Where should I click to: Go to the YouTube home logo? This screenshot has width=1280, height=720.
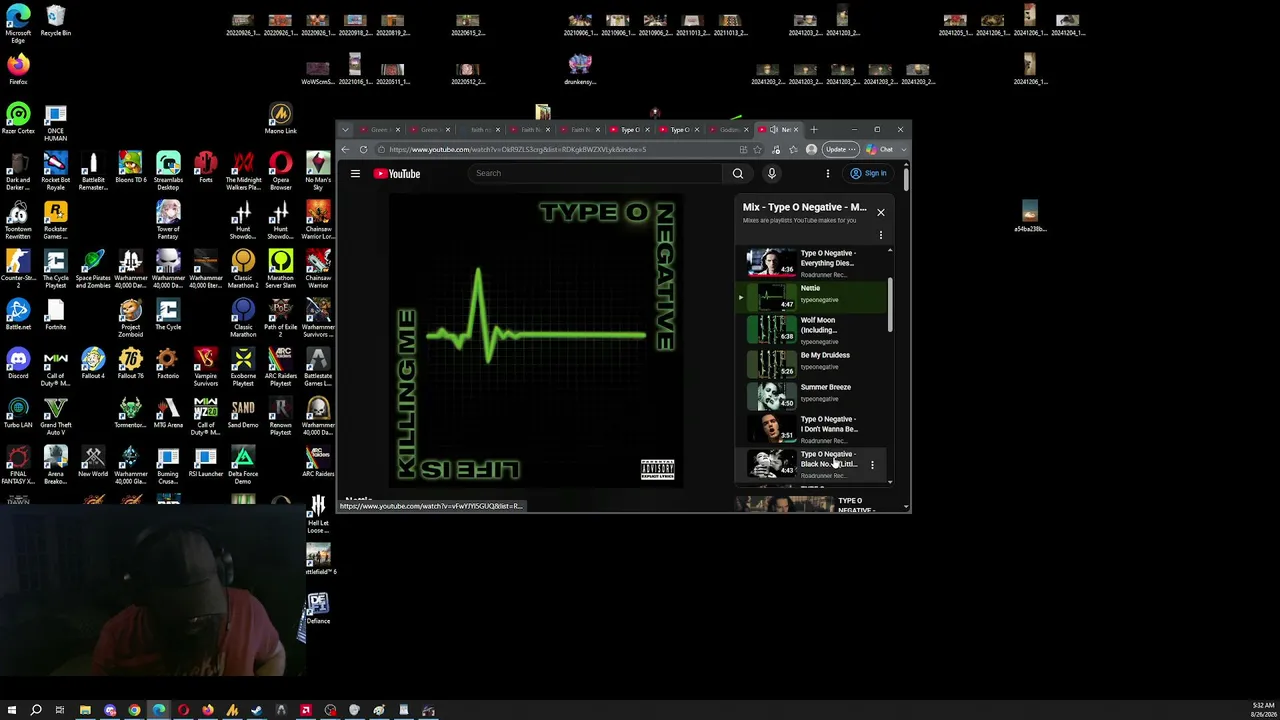tap(397, 174)
